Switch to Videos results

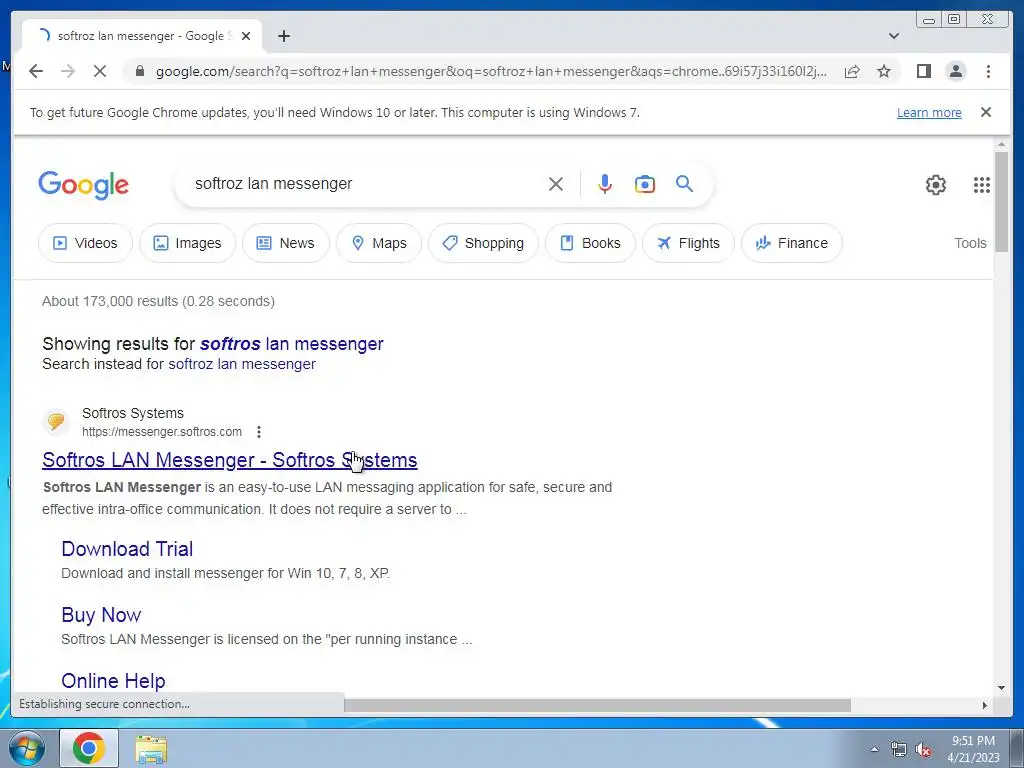point(85,243)
